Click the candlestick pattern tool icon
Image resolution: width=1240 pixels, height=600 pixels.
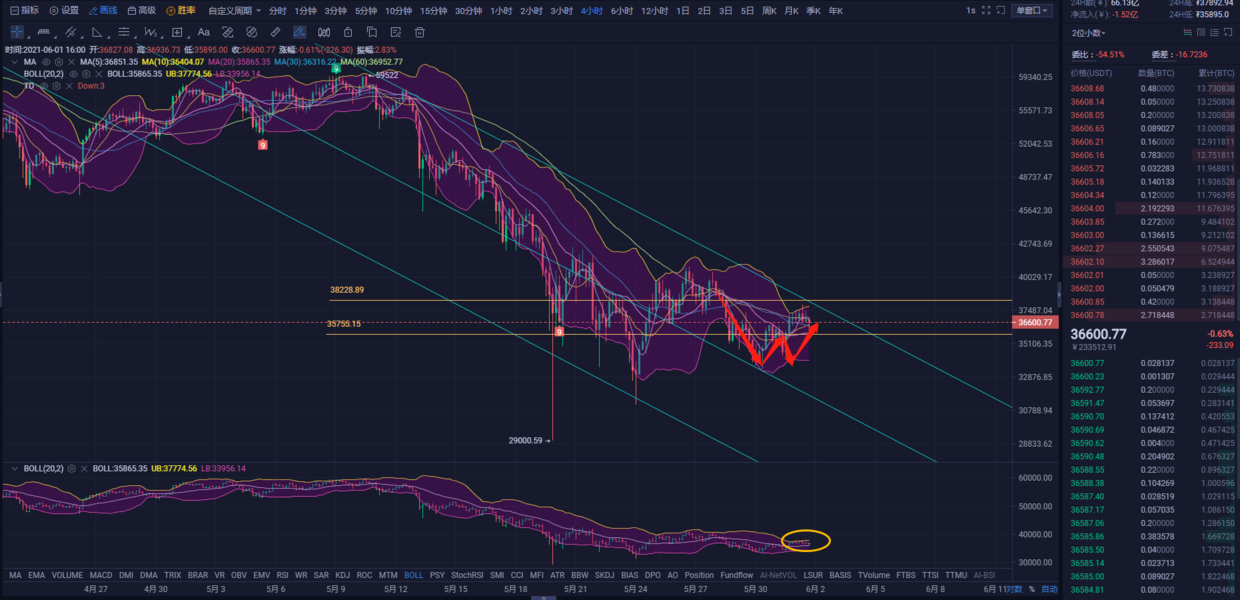pos(324,32)
